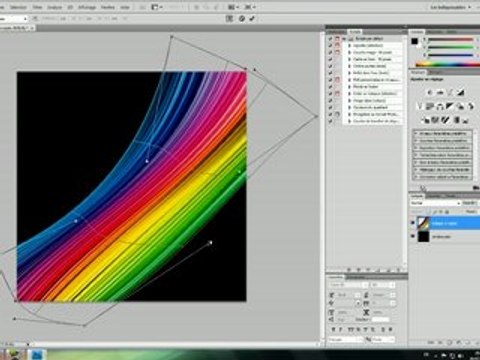
Task: Add a Vibrance adjustment
Action: coord(420,106)
